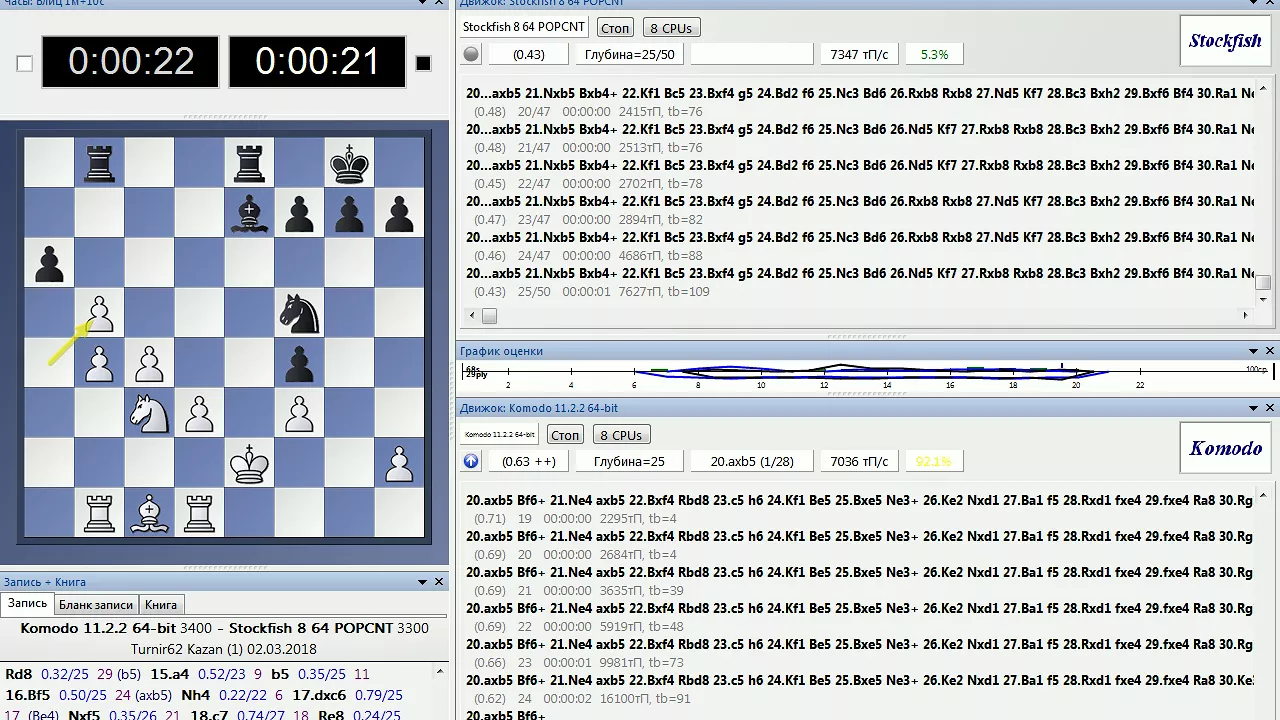Select the white king on e2
This screenshot has height=720, width=1280.
pyautogui.click(x=249, y=464)
